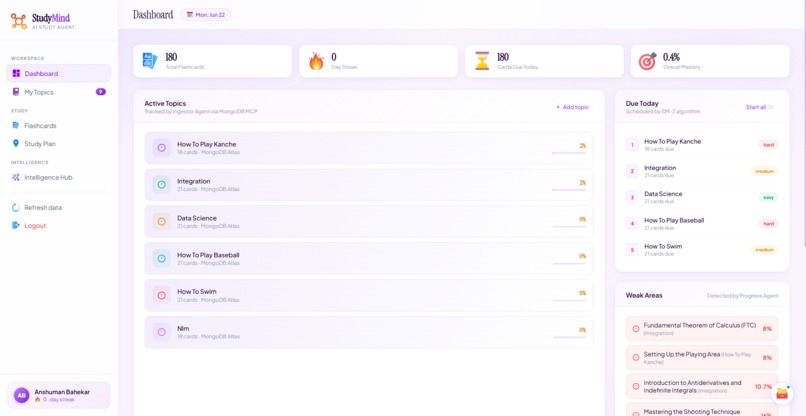Click the Overall Mastery target icon

coord(648,61)
